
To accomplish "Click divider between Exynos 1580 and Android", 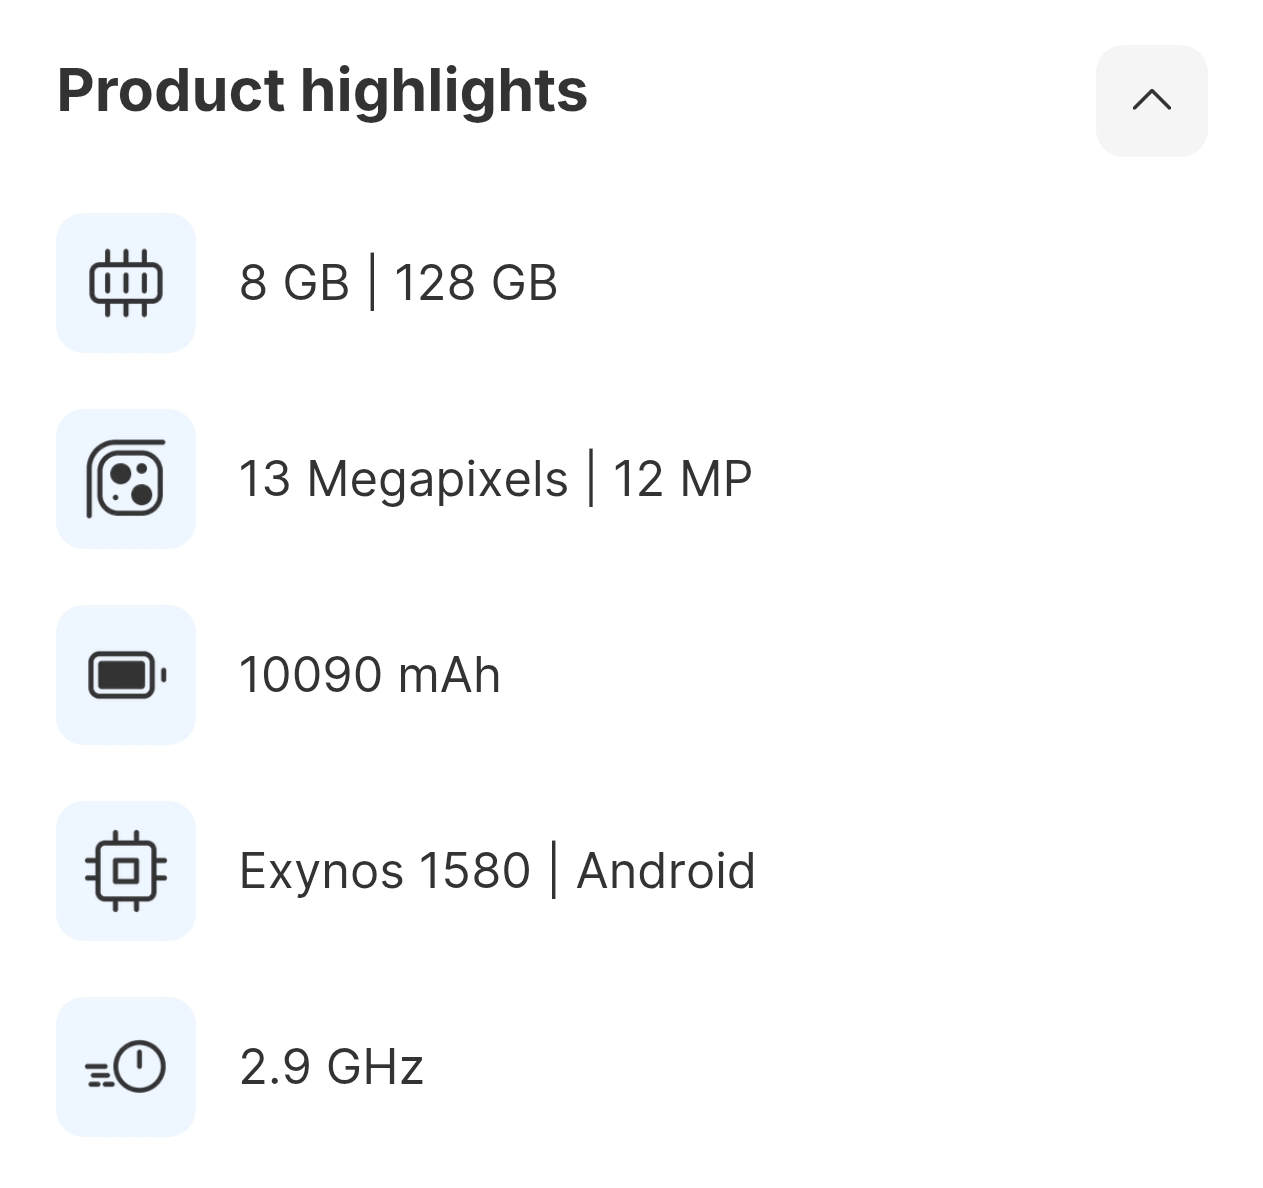I will (554, 871).
